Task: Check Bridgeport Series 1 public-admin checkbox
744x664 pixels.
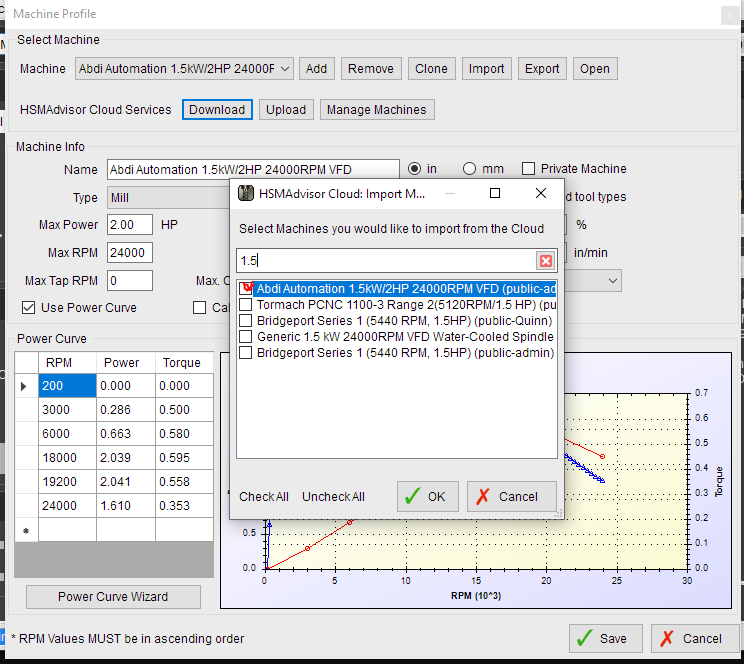Action: tap(246, 353)
